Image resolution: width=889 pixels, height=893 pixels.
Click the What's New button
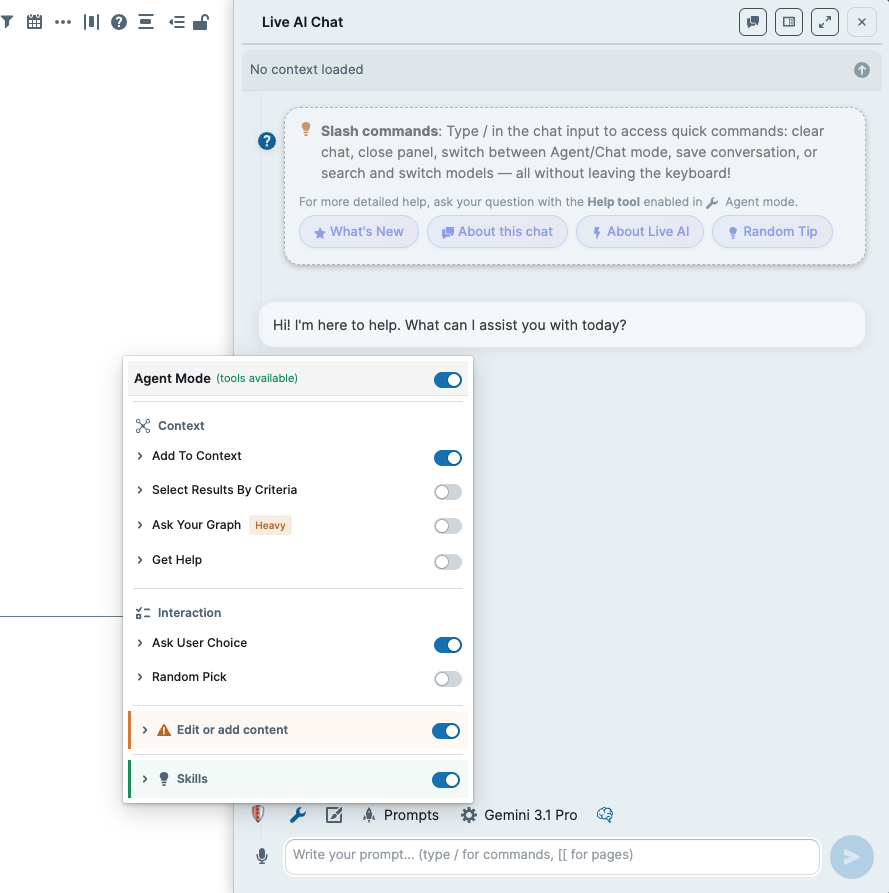359,232
